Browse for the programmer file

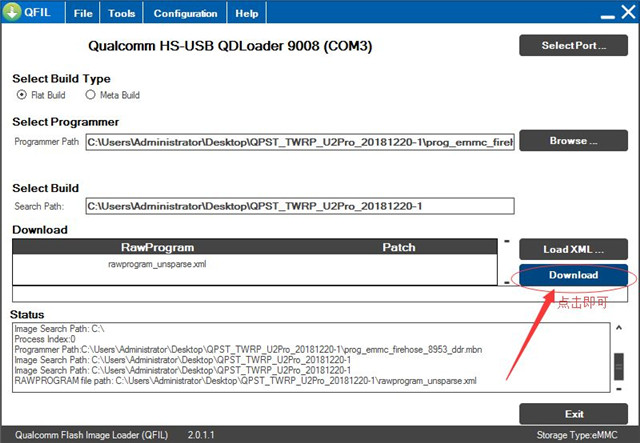(573, 141)
